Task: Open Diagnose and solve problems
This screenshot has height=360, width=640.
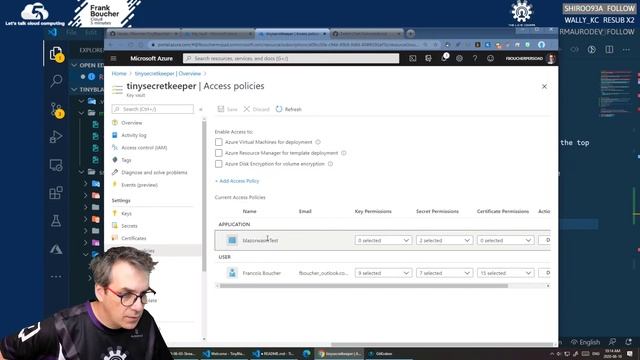Action: point(154,173)
